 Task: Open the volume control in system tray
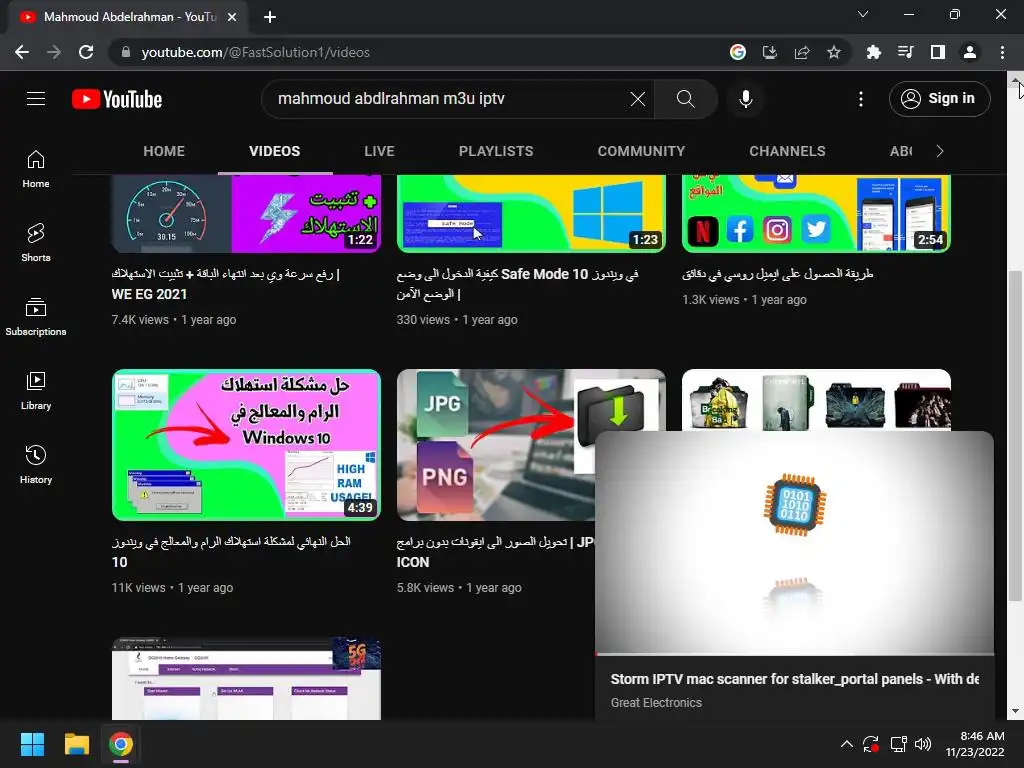pyautogui.click(x=923, y=744)
